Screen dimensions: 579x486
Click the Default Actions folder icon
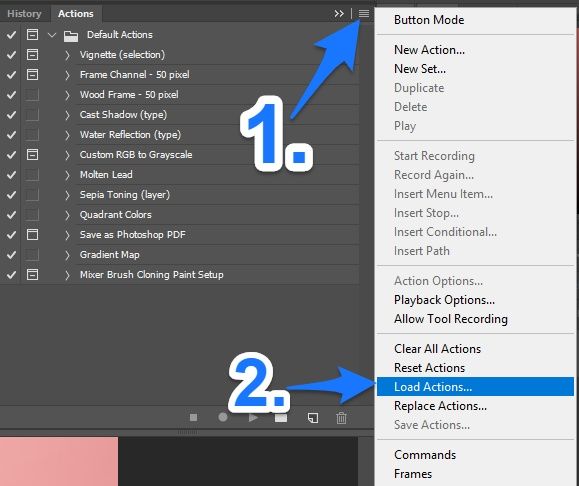point(71,36)
